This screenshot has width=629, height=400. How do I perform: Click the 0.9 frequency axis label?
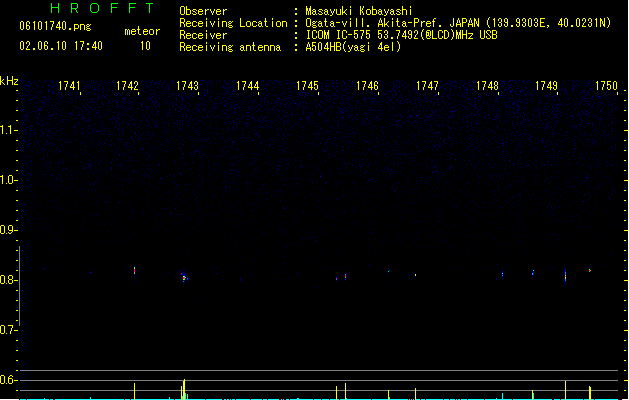[8, 230]
